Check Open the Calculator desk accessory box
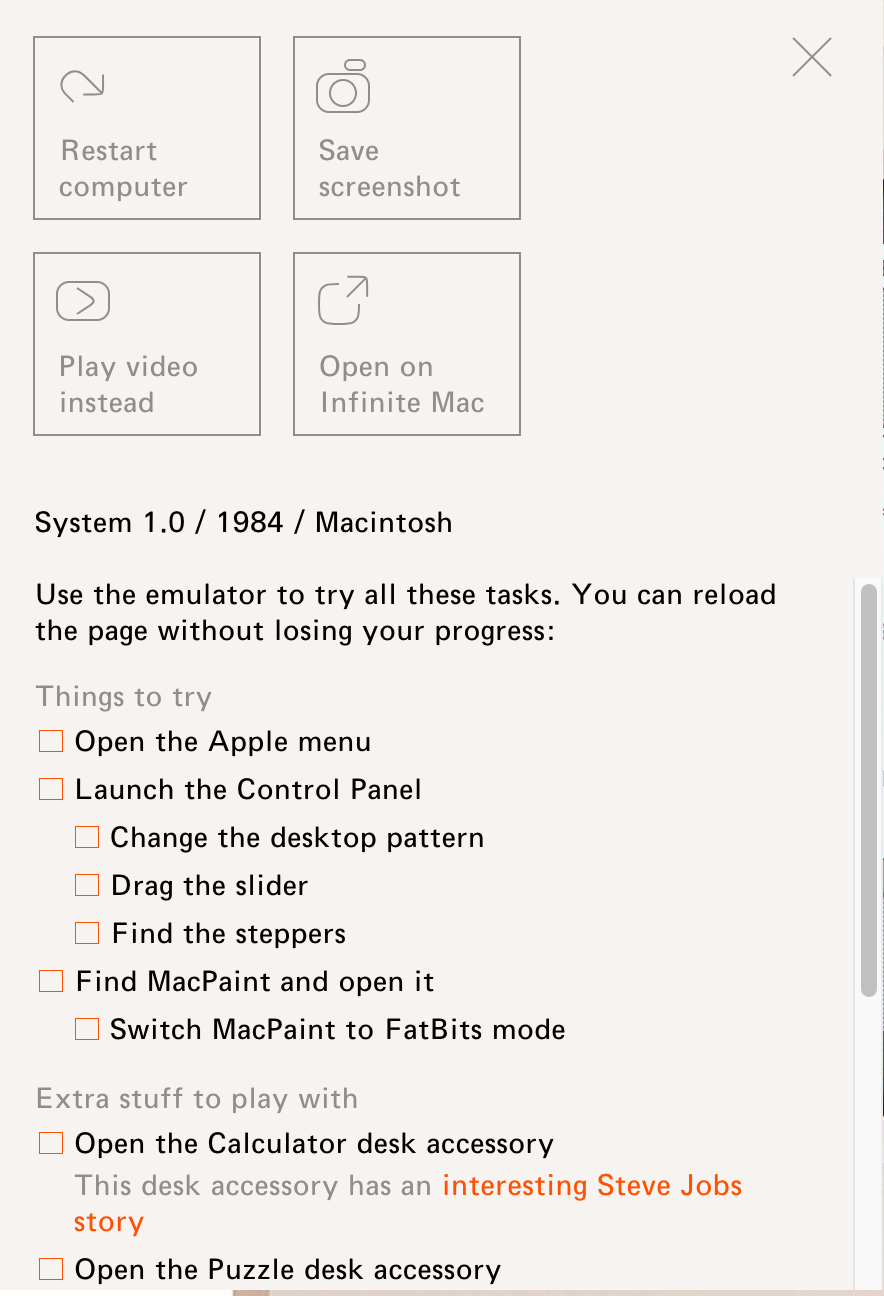The image size is (884, 1296). point(51,1143)
